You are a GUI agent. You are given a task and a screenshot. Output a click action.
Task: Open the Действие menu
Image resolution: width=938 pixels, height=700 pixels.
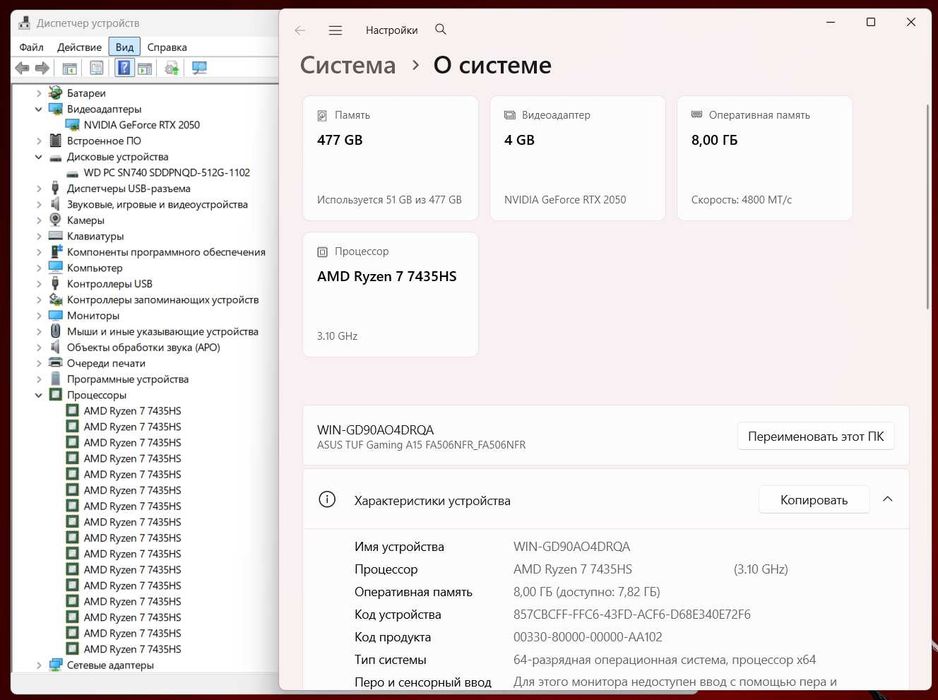[x=80, y=47]
